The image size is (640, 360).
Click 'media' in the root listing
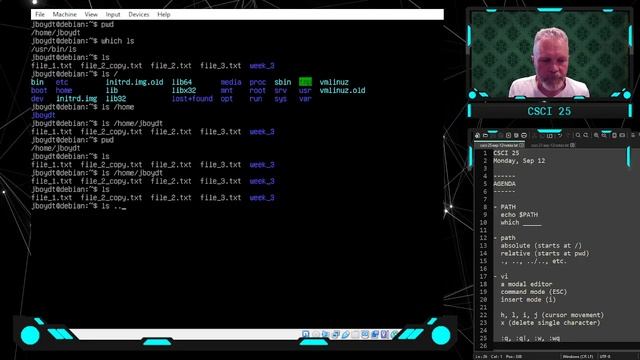point(231,82)
